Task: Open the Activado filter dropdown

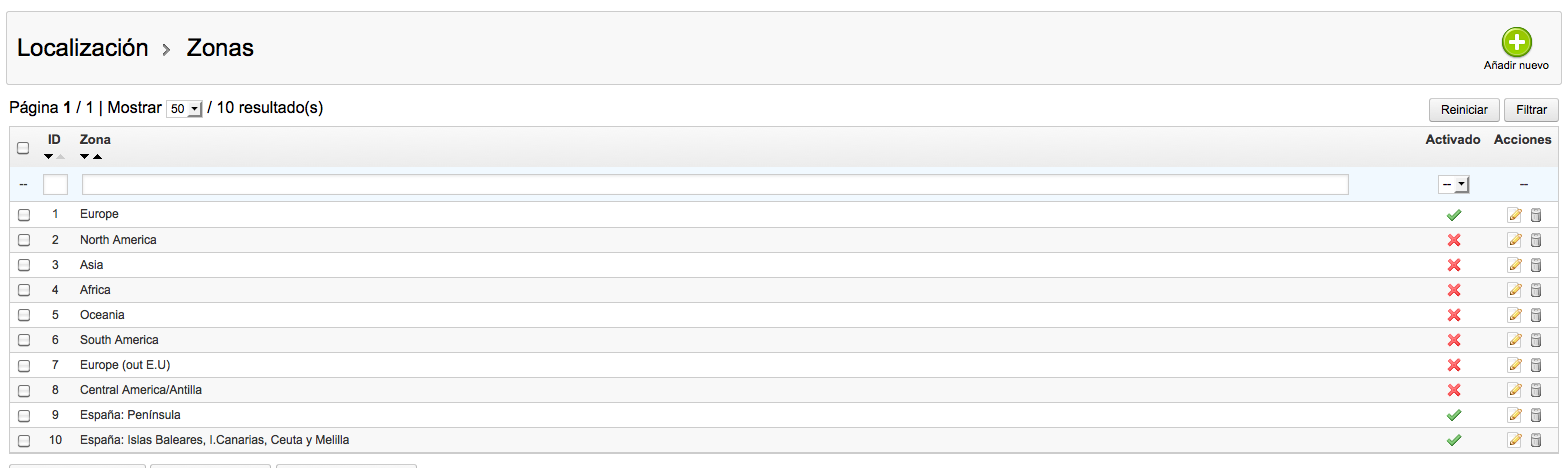Action: tap(1453, 185)
